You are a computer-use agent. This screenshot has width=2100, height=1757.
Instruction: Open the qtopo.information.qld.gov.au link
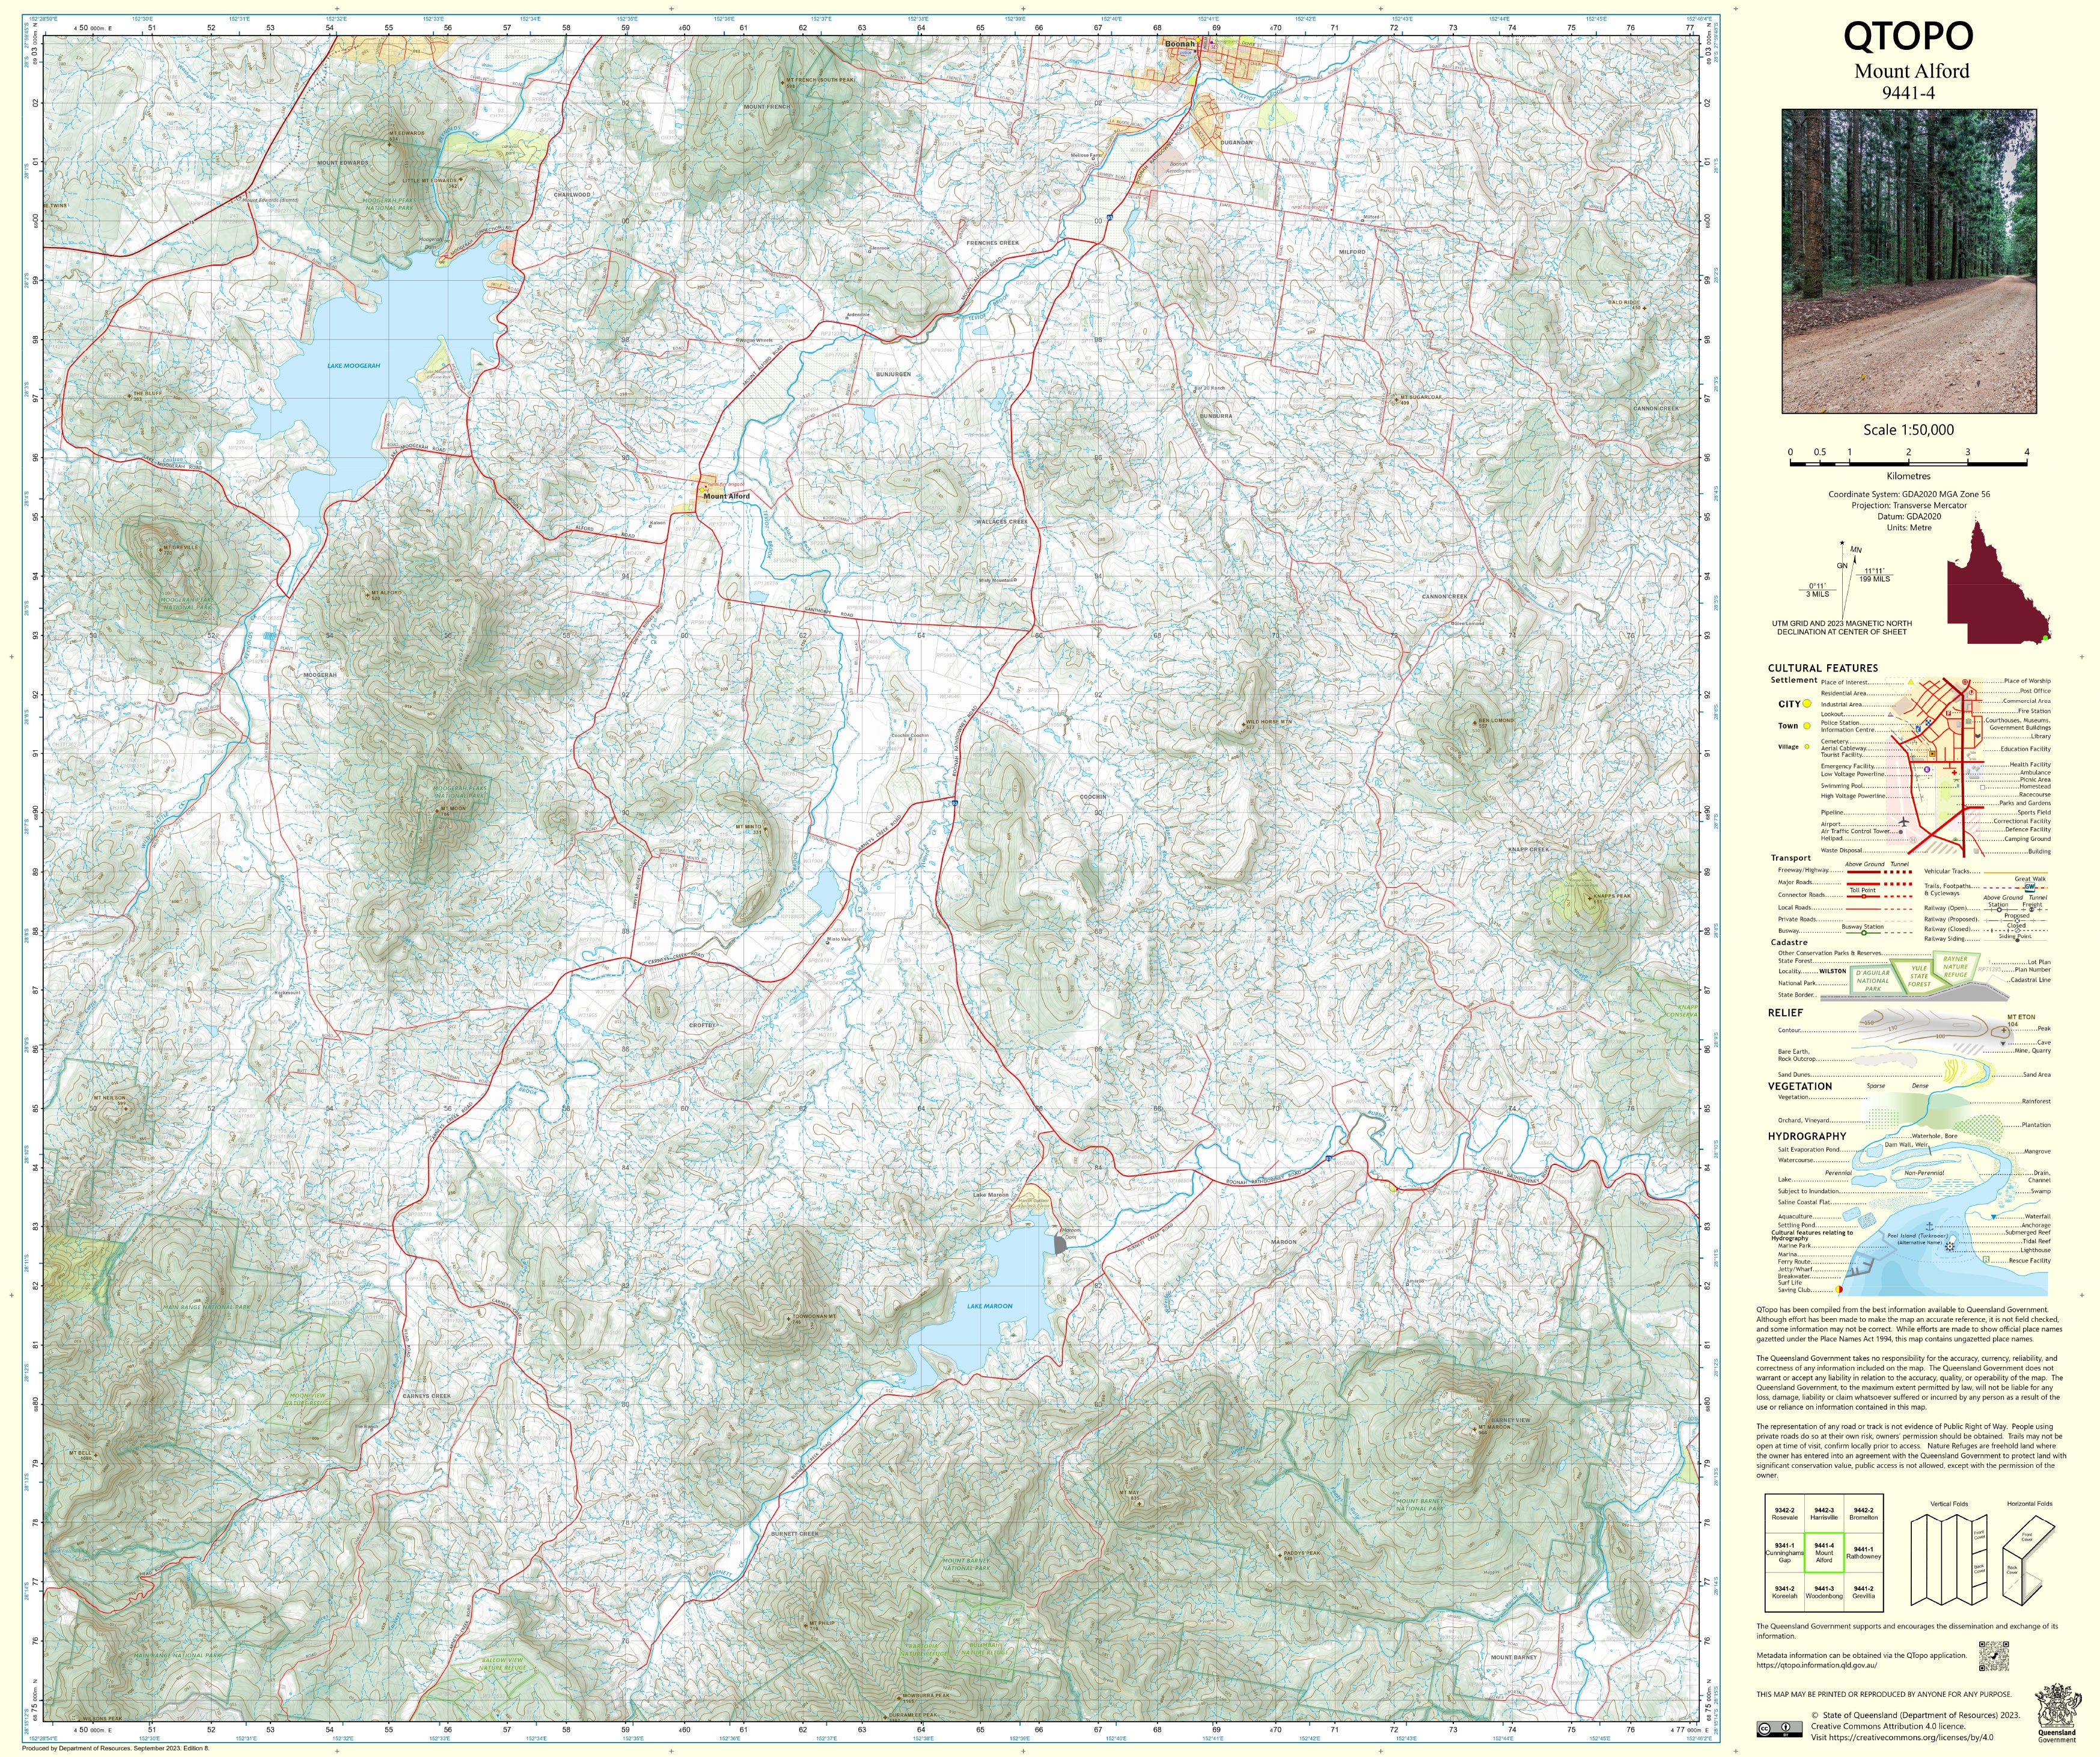coord(1816,1665)
